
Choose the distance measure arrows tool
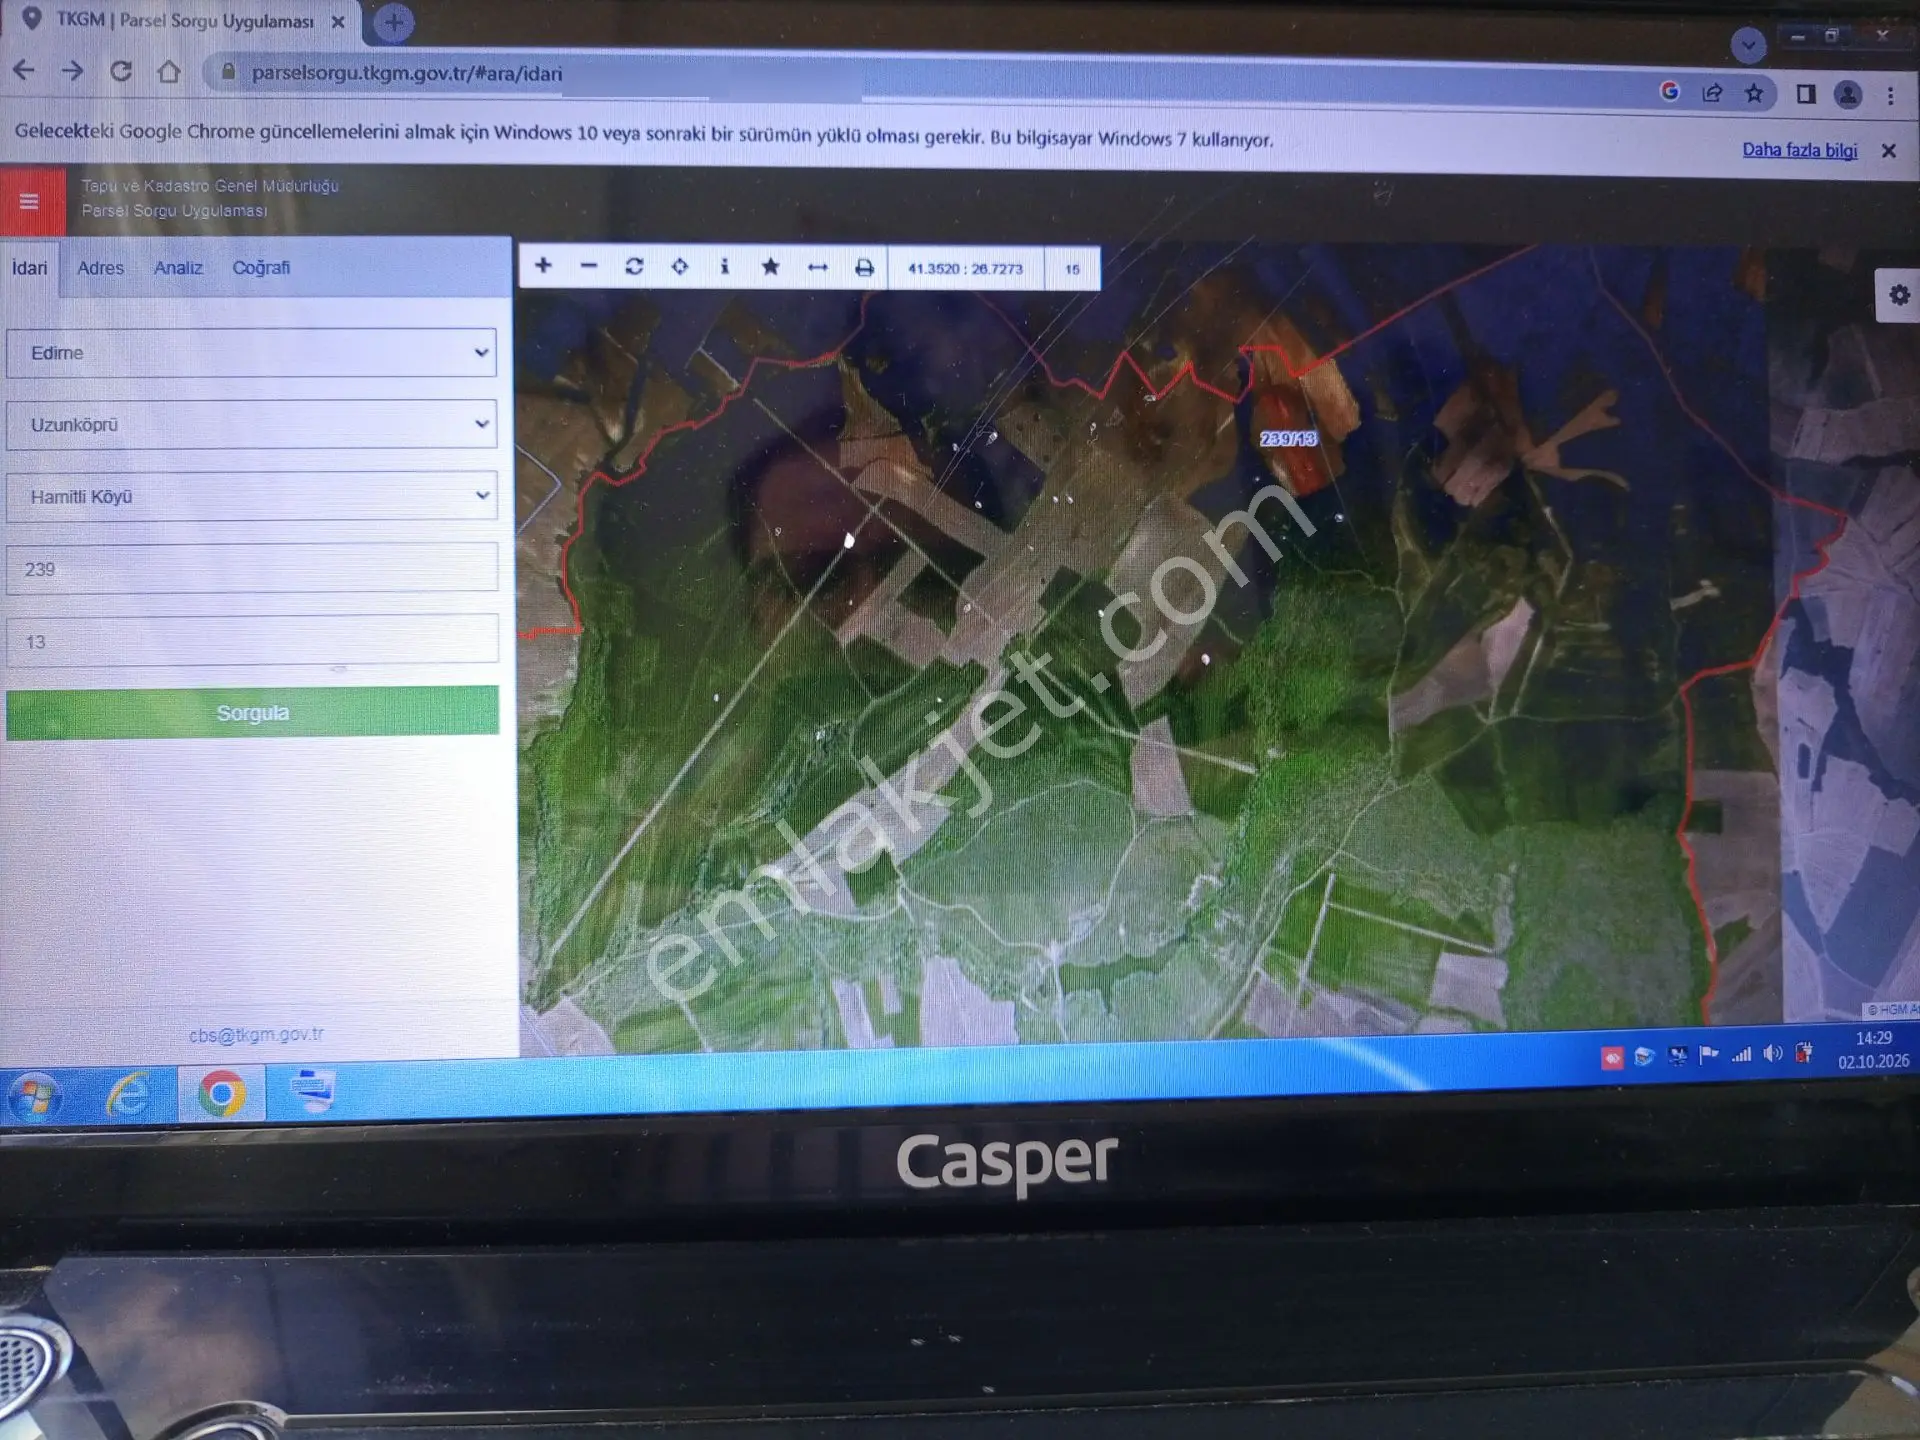(817, 268)
